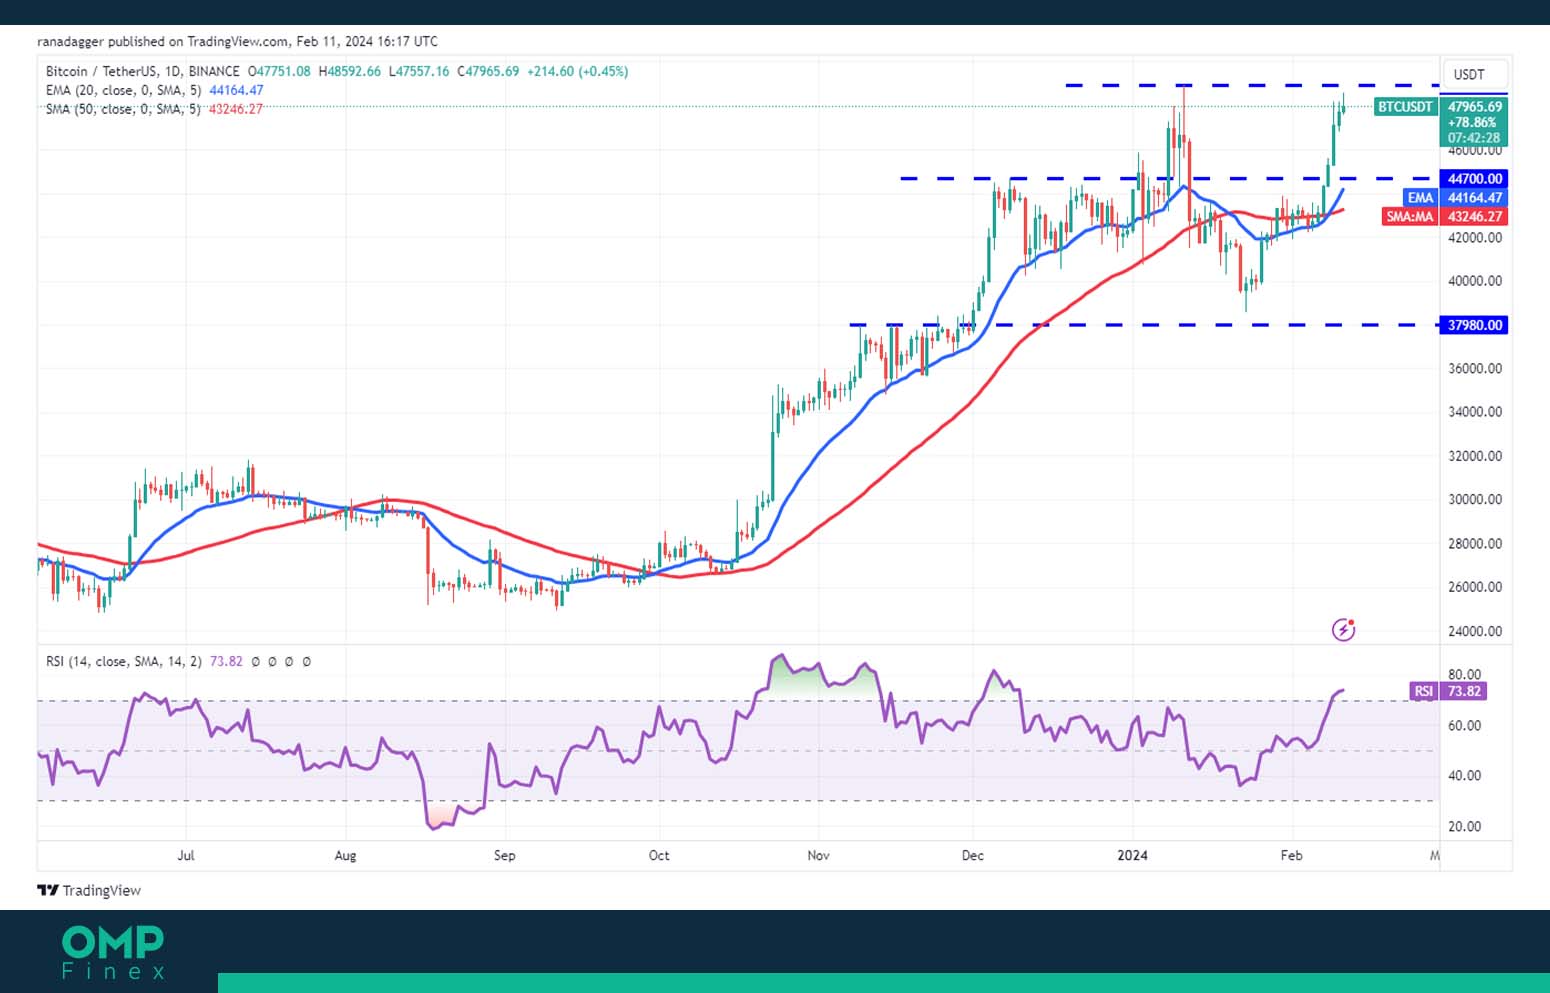Screen dimensions: 1550x993
Task: Click the low value L47557.16
Action: [419, 71]
